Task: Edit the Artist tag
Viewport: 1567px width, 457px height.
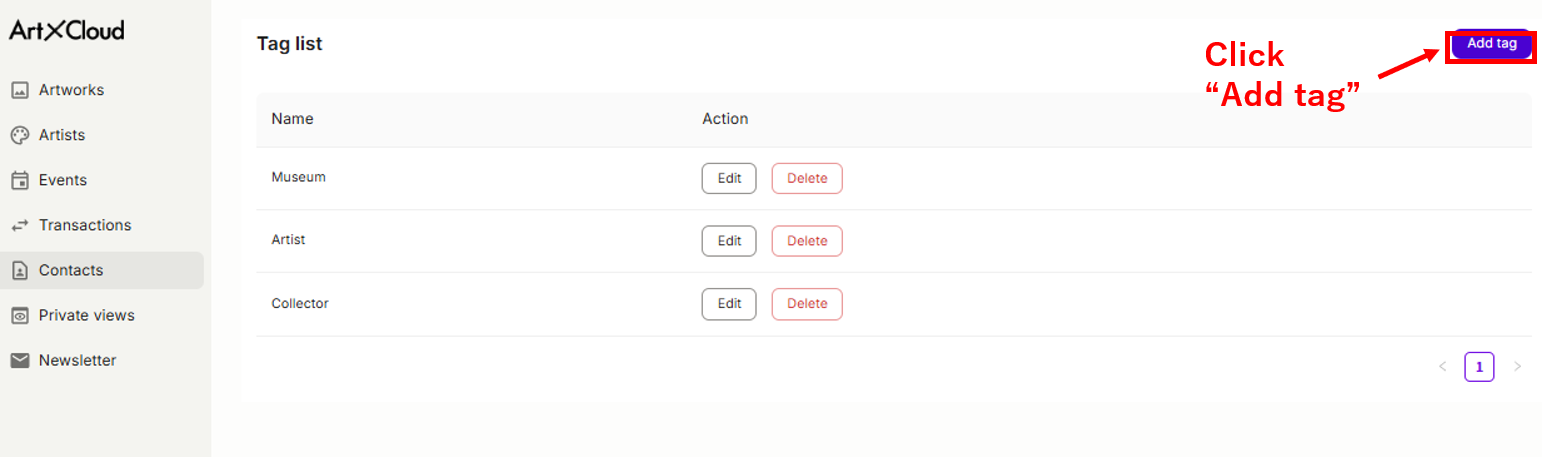Action: point(729,241)
